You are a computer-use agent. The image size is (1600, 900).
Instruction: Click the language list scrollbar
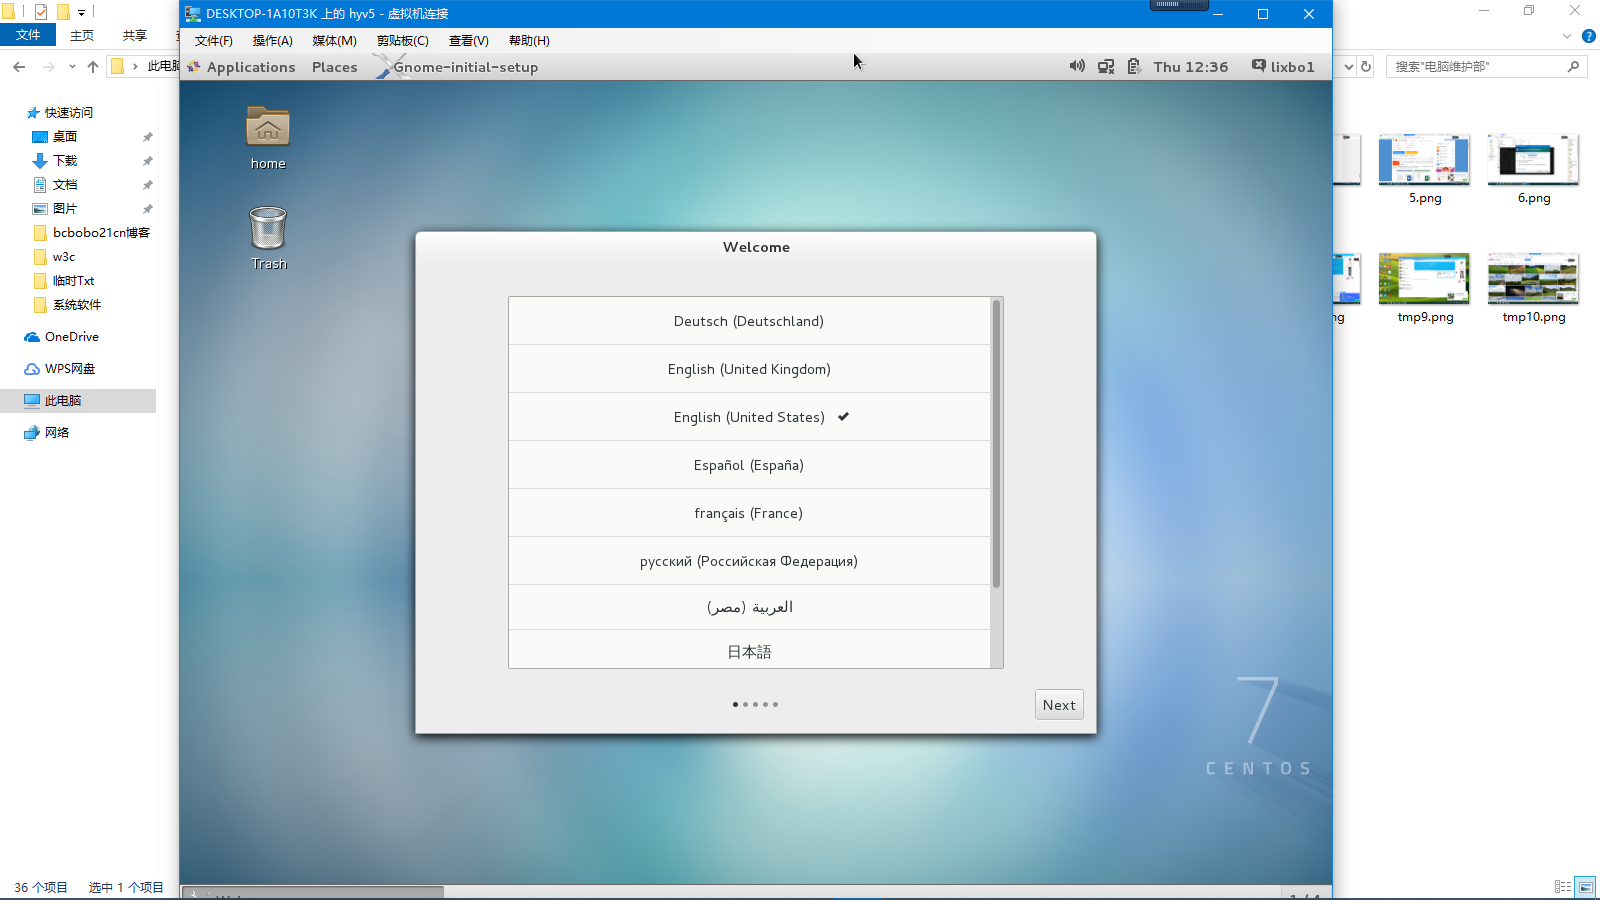click(996, 444)
